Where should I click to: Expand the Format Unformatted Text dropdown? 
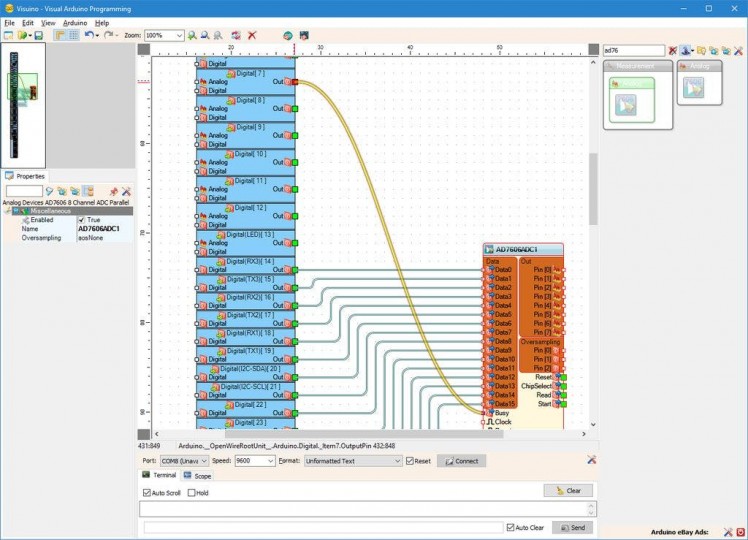[396, 461]
